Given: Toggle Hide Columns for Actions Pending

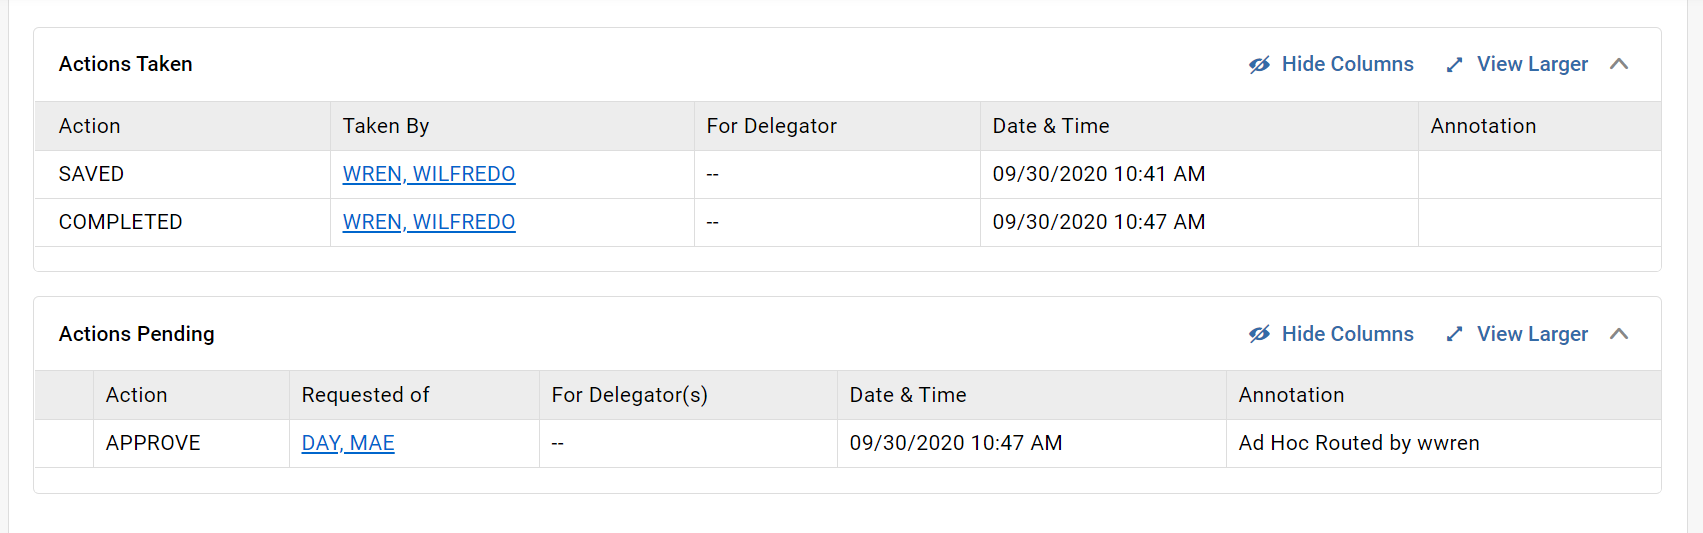Looking at the screenshot, I should pos(1331,334).
